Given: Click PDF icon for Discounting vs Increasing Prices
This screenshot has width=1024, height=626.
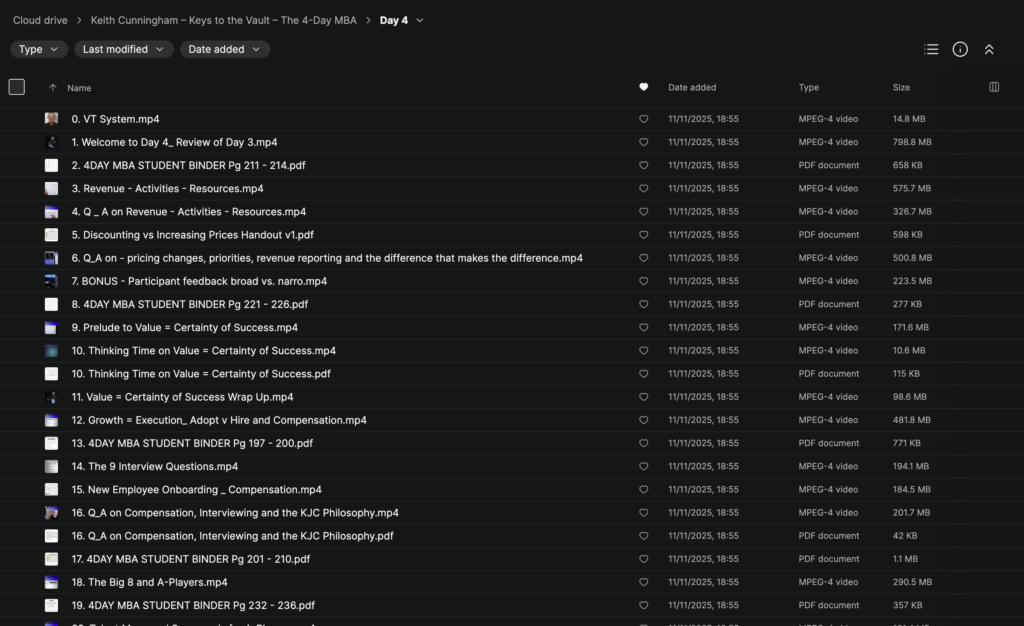Looking at the screenshot, I should (x=51, y=235).
